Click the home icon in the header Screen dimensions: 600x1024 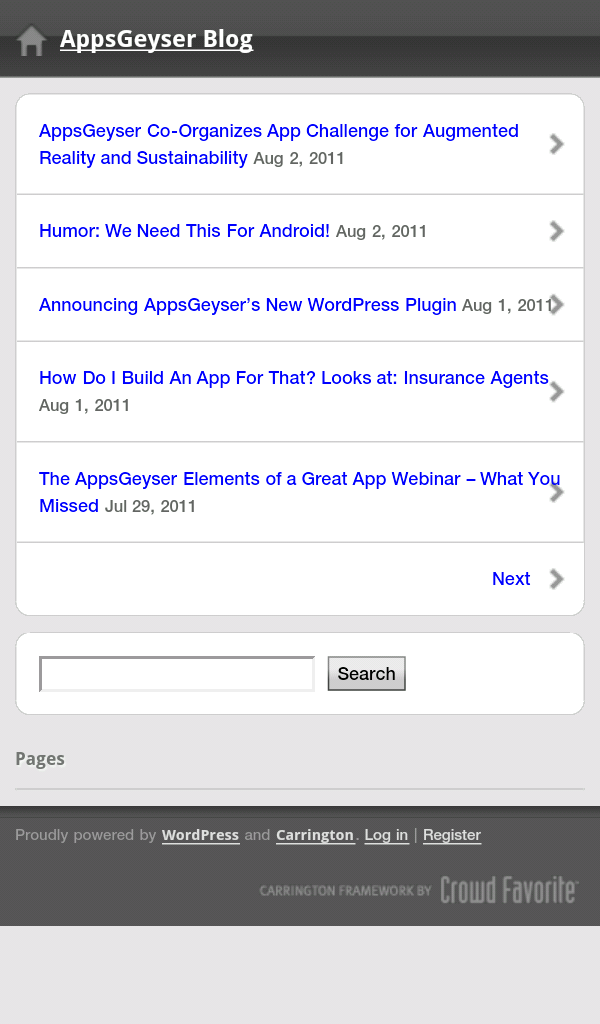click(32, 41)
